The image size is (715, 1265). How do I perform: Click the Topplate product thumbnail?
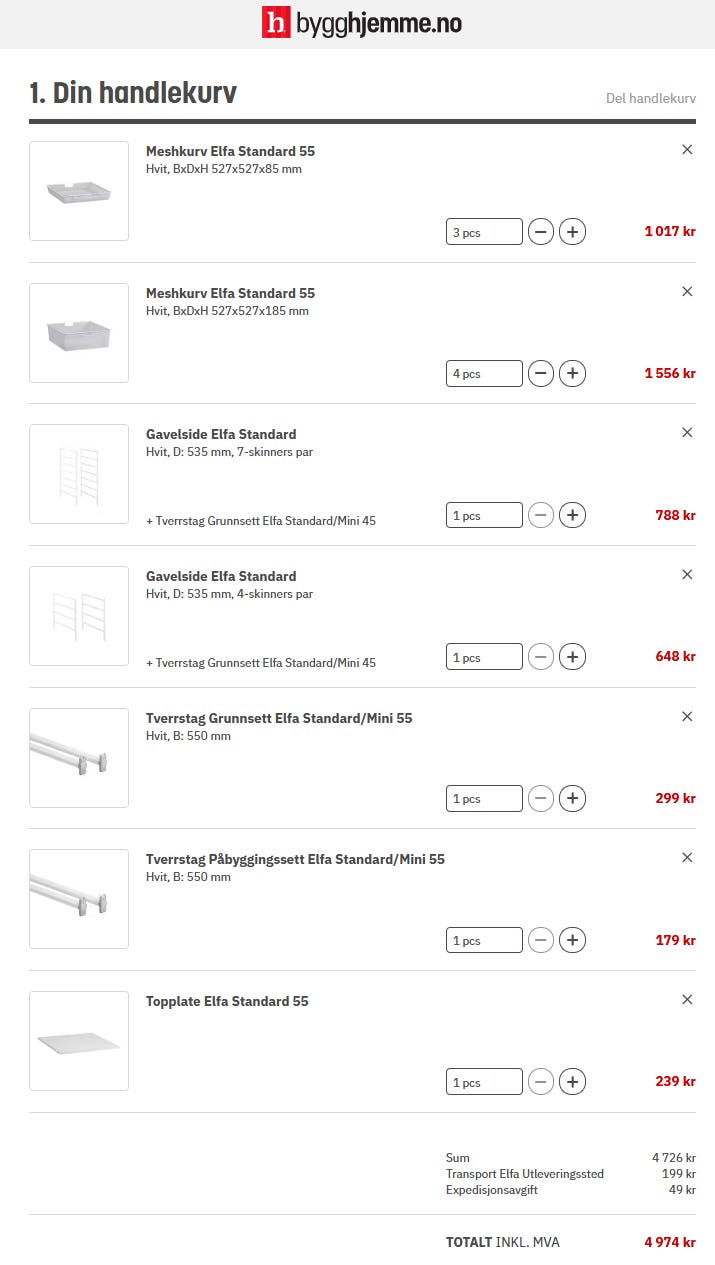click(x=79, y=1041)
